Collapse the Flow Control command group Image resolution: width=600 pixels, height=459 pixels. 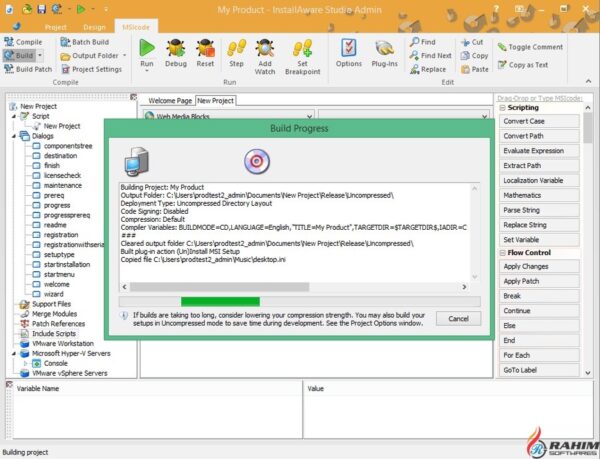point(502,253)
